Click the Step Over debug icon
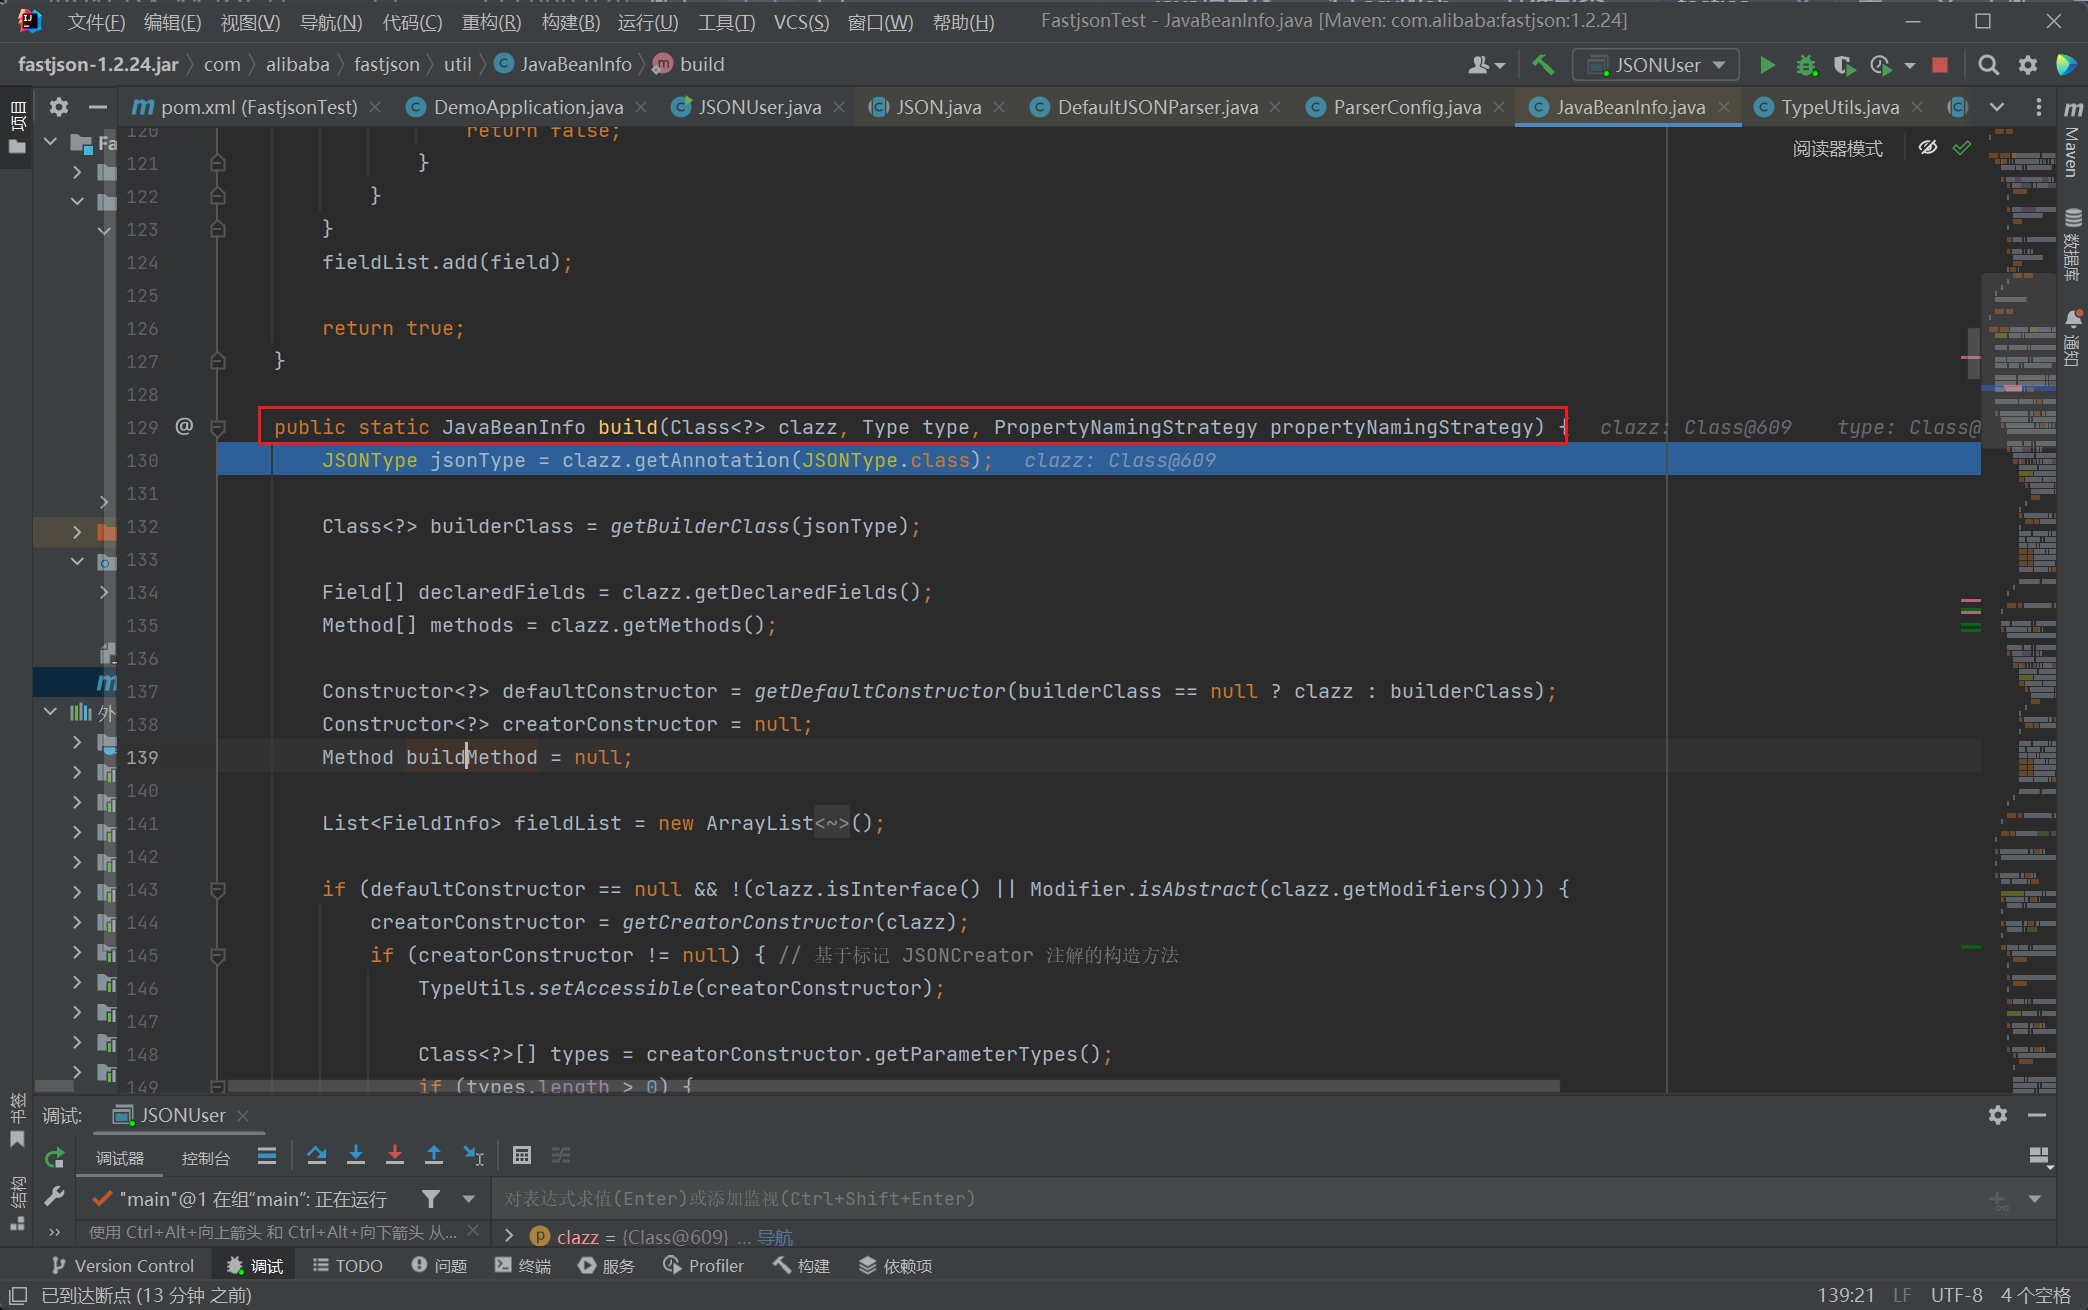 click(316, 1156)
